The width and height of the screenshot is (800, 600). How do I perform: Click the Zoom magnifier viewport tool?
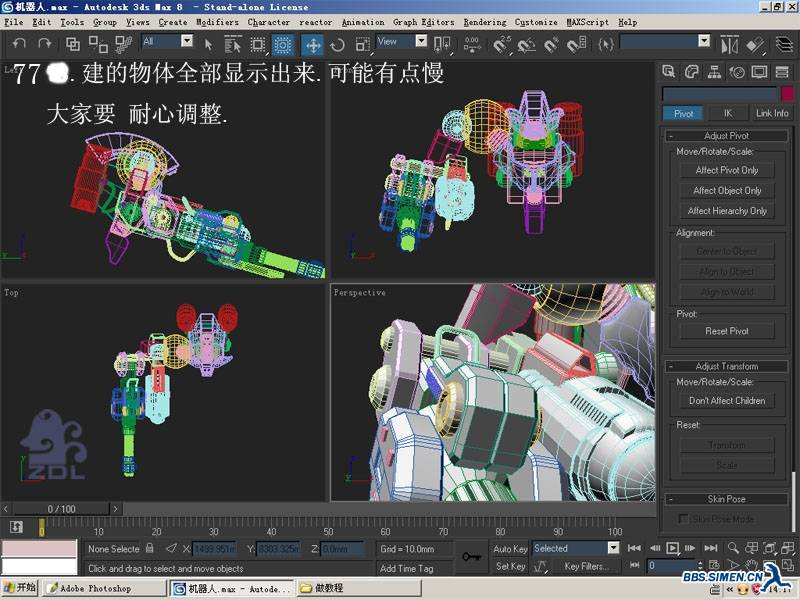(733, 548)
